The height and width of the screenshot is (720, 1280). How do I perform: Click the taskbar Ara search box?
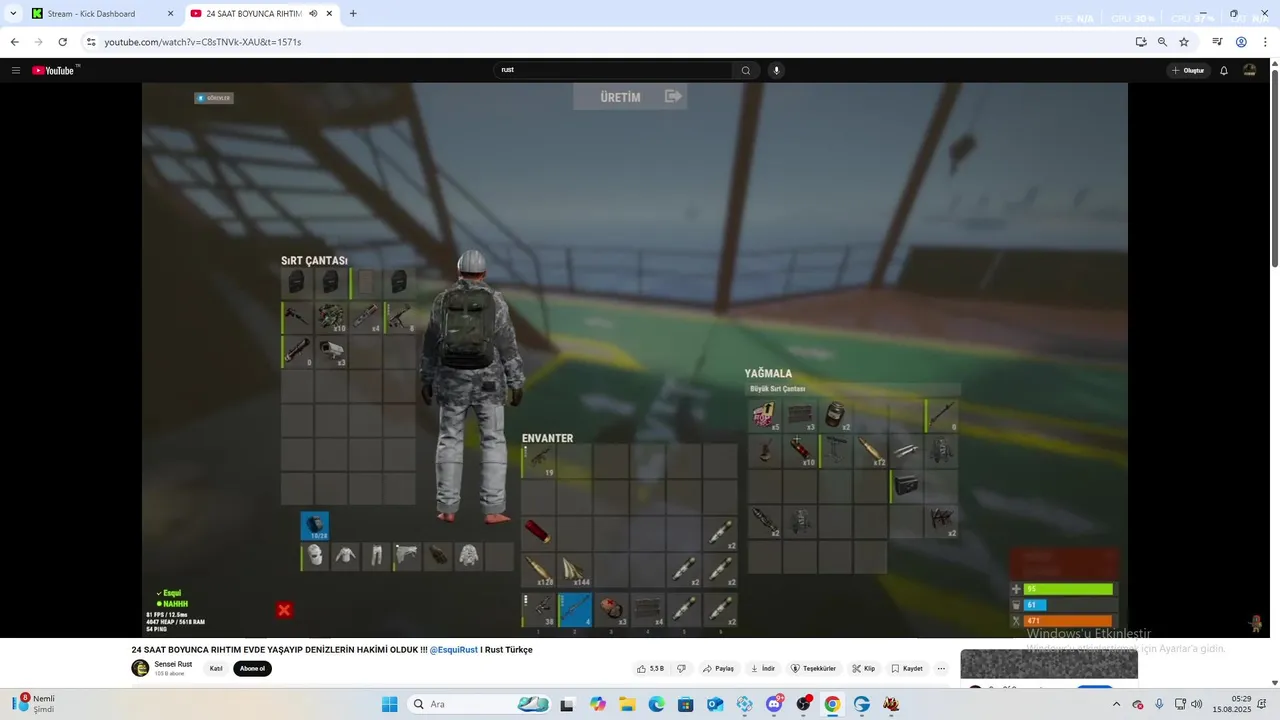coord(479,704)
